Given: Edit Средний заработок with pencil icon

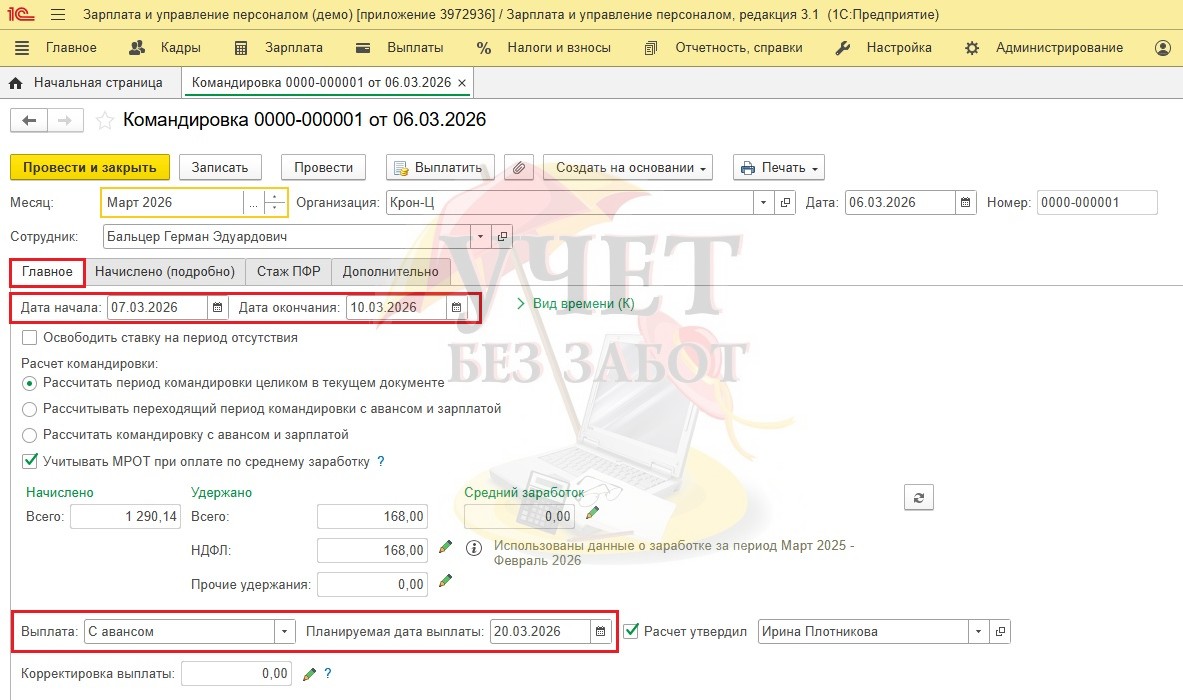Looking at the screenshot, I should [x=593, y=513].
